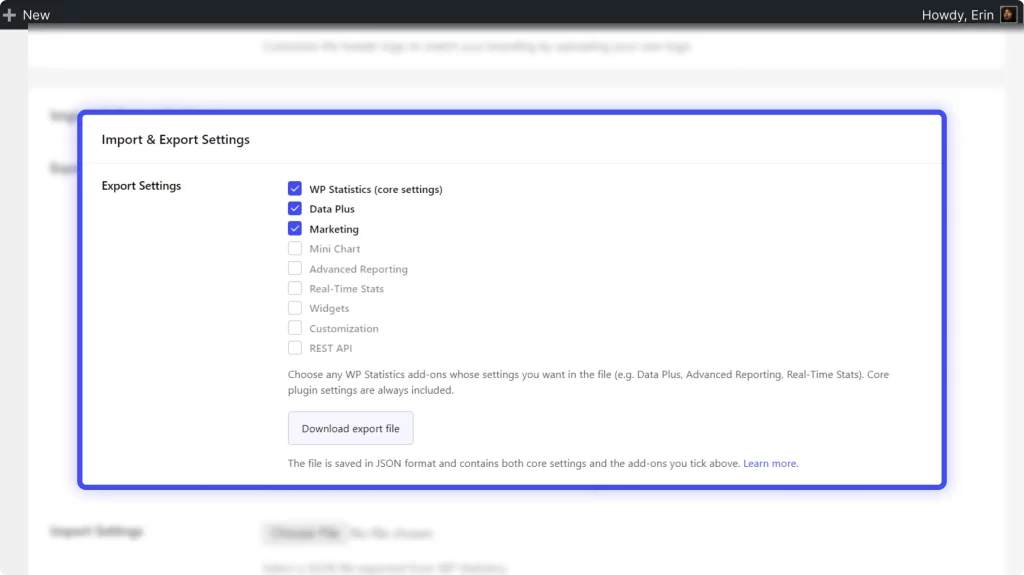Image resolution: width=1024 pixels, height=575 pixels.
Task: Enable the Advanced Reporting checkbox
Action: click(295, 269)
